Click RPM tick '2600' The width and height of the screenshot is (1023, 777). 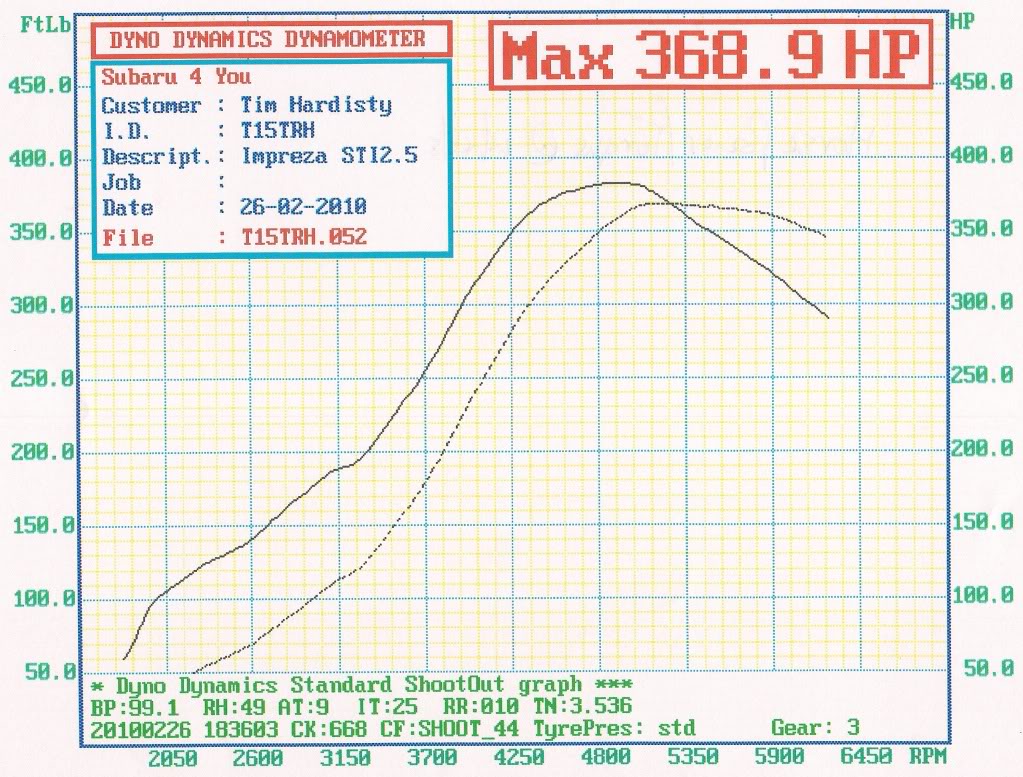click(x=258, y=758)
